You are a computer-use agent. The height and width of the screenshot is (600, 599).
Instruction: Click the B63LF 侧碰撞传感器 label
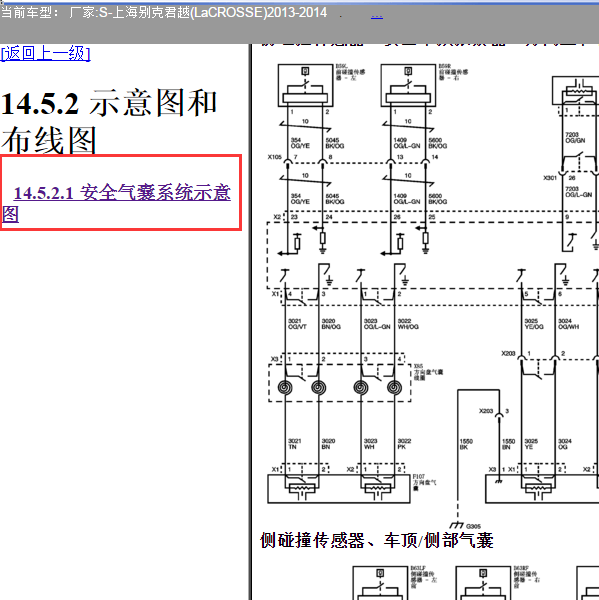point(424,577)
